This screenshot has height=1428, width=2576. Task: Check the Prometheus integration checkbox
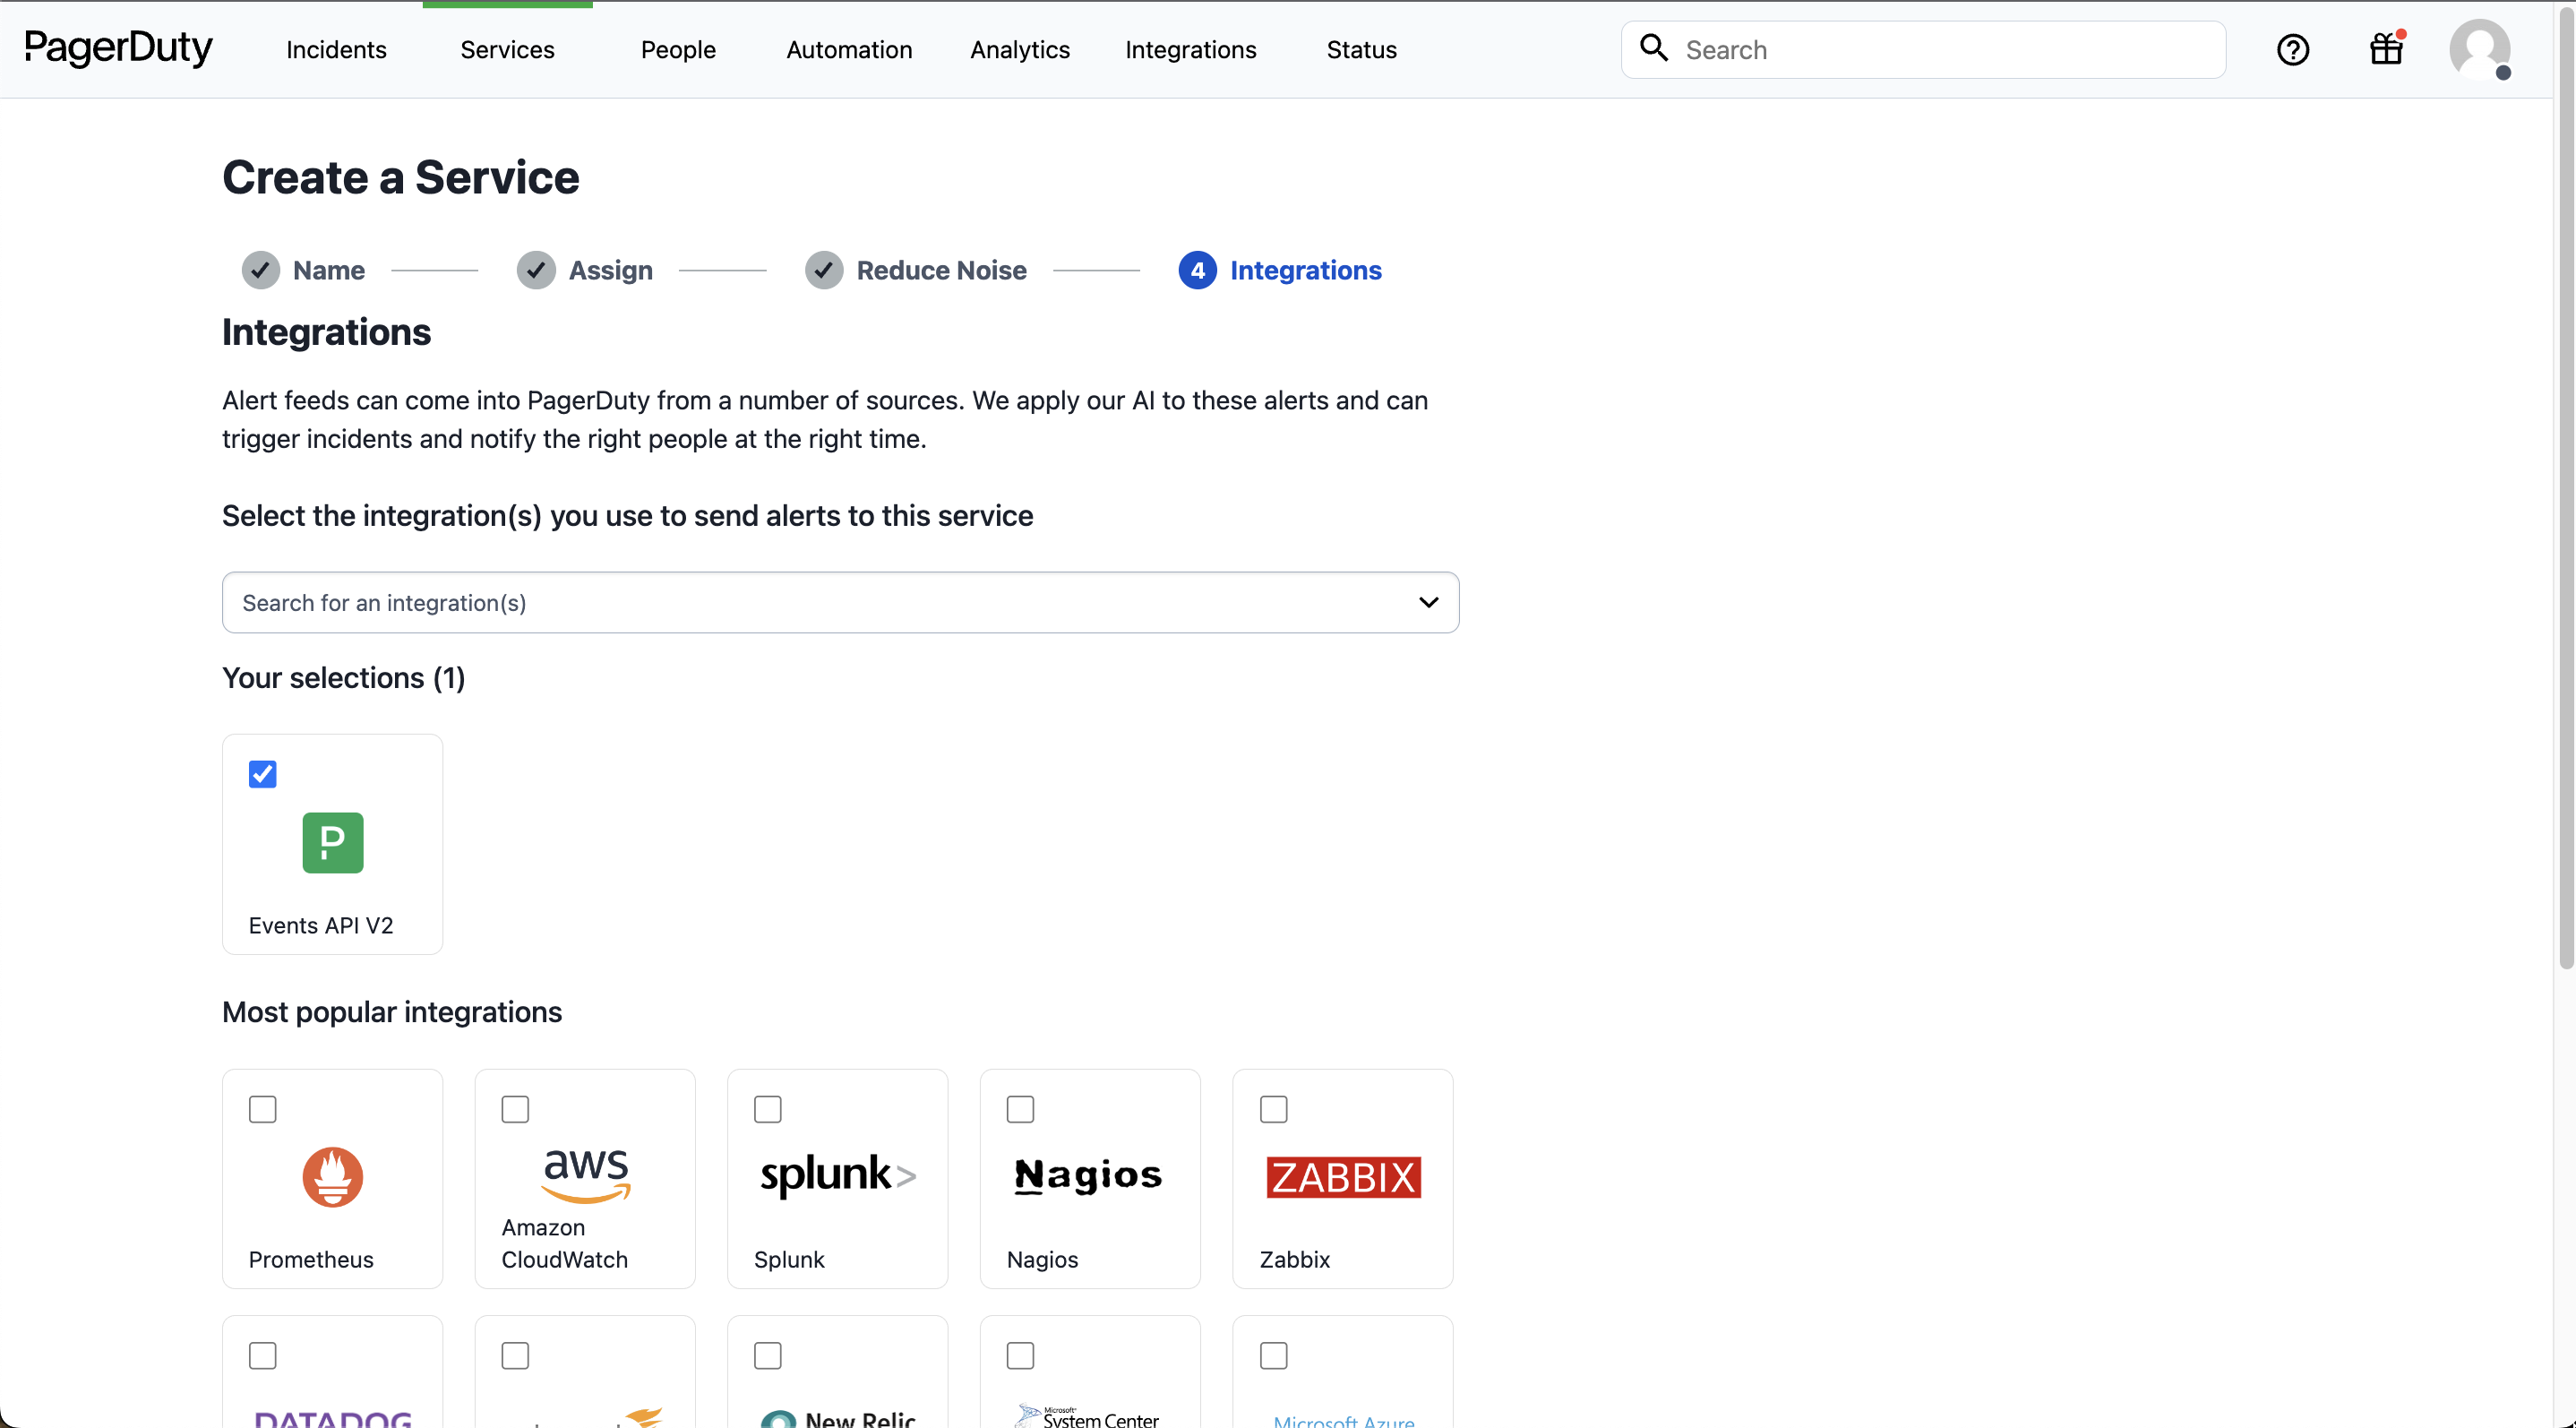coord(262,1109)
